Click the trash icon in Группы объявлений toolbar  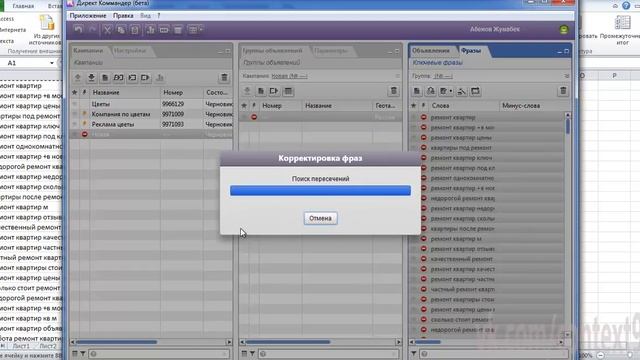coord(393,91)
